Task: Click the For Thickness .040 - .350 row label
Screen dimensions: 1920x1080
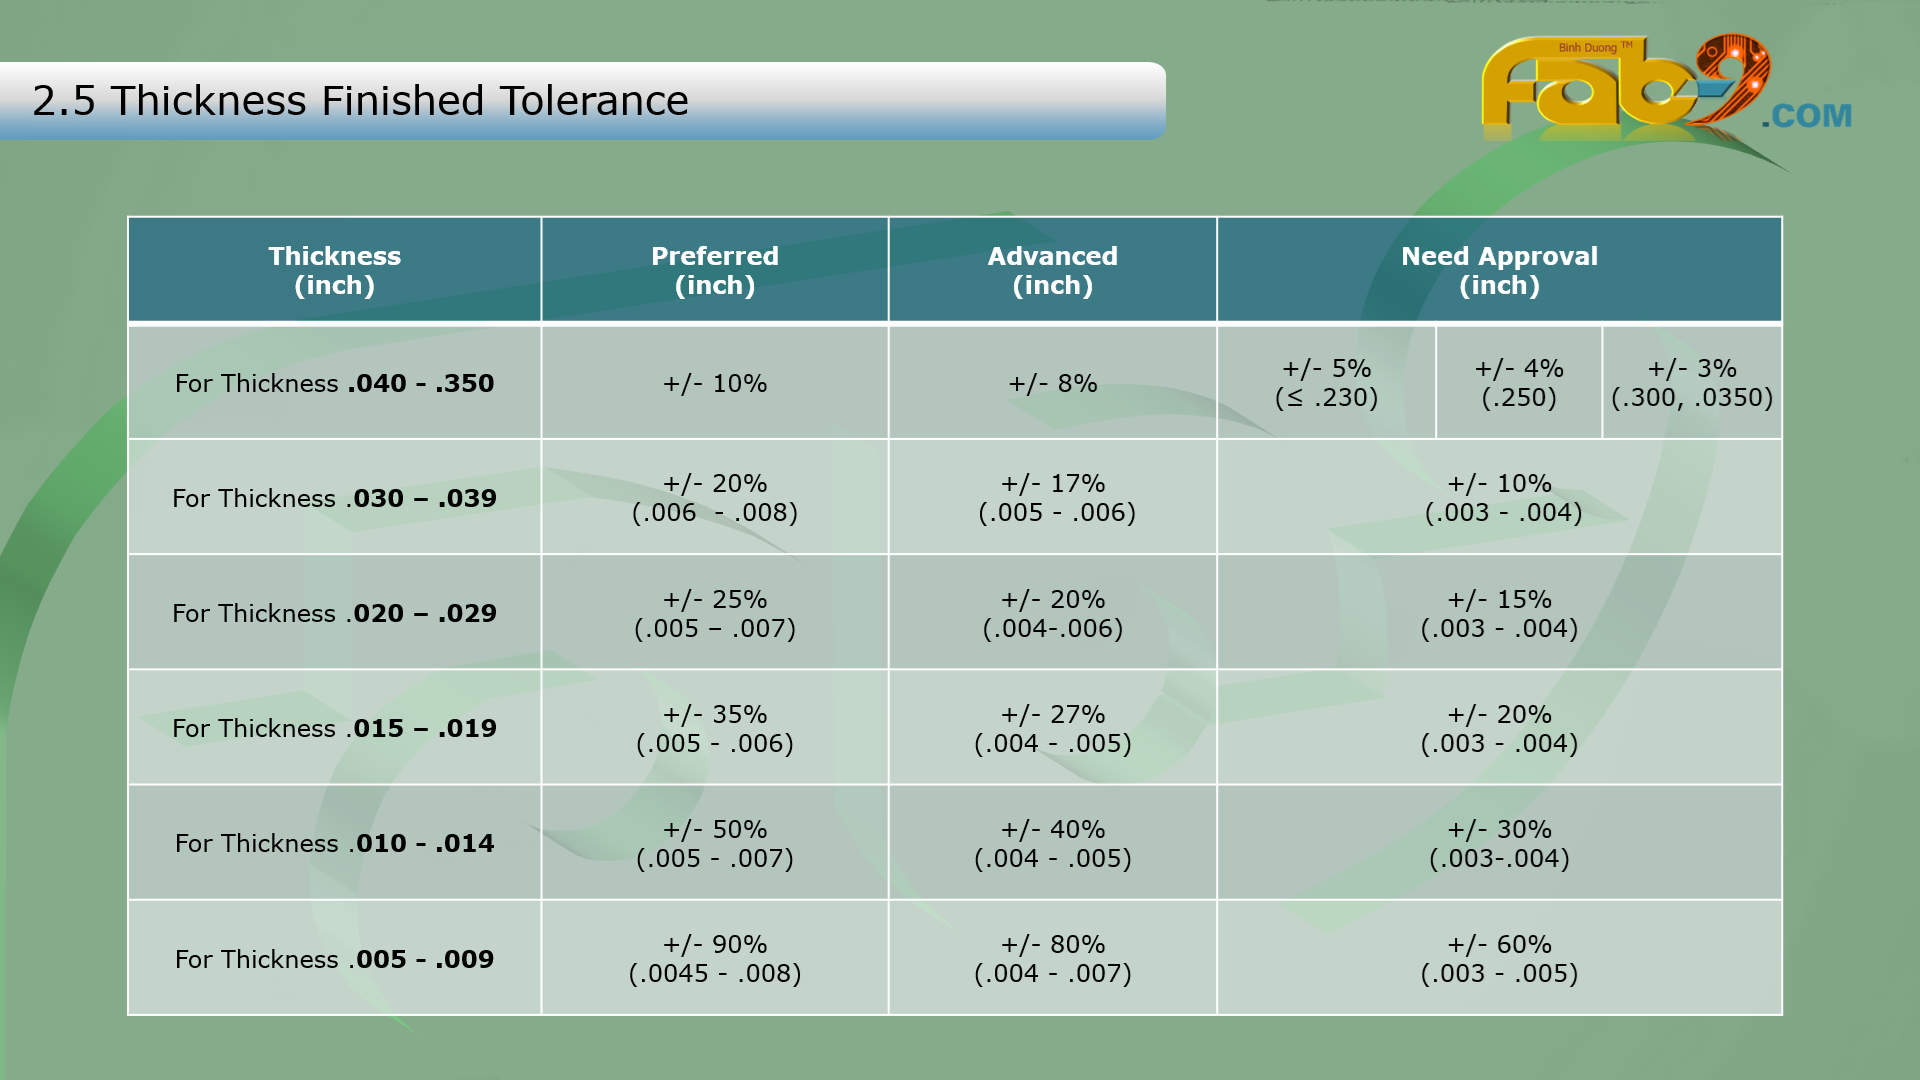Action: point(334,383)
